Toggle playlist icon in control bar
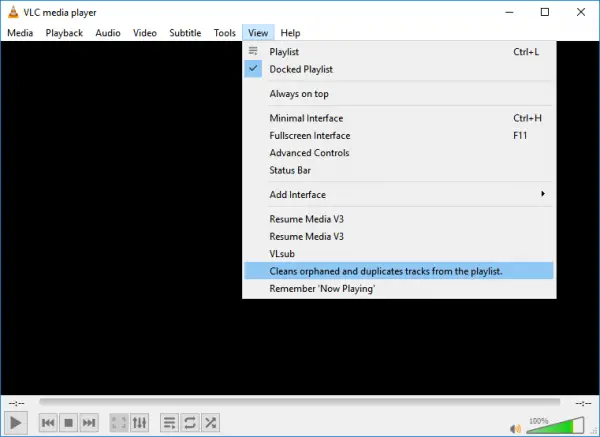This screenshot has width=600, height=437. pyautogui.click(x=169, y=423)
